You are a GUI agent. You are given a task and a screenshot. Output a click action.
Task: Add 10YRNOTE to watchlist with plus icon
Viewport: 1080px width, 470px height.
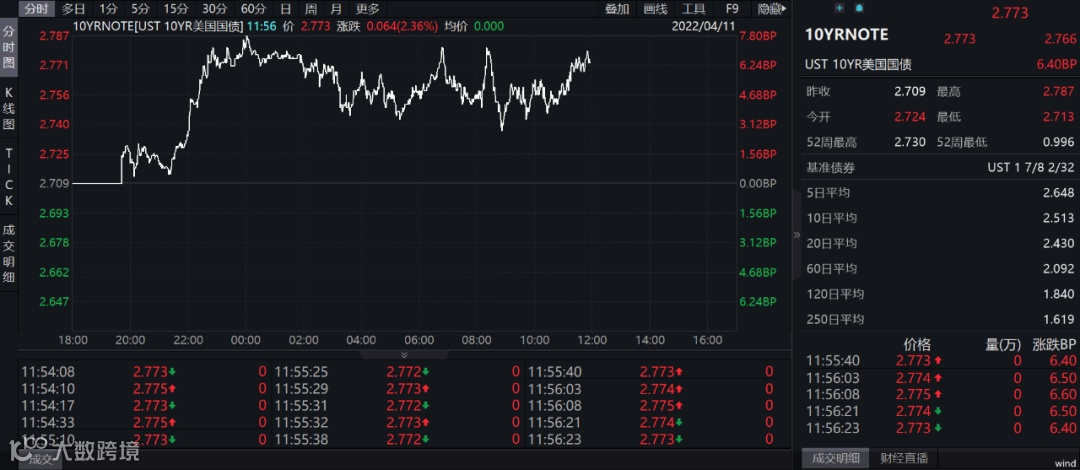[839, 8]
